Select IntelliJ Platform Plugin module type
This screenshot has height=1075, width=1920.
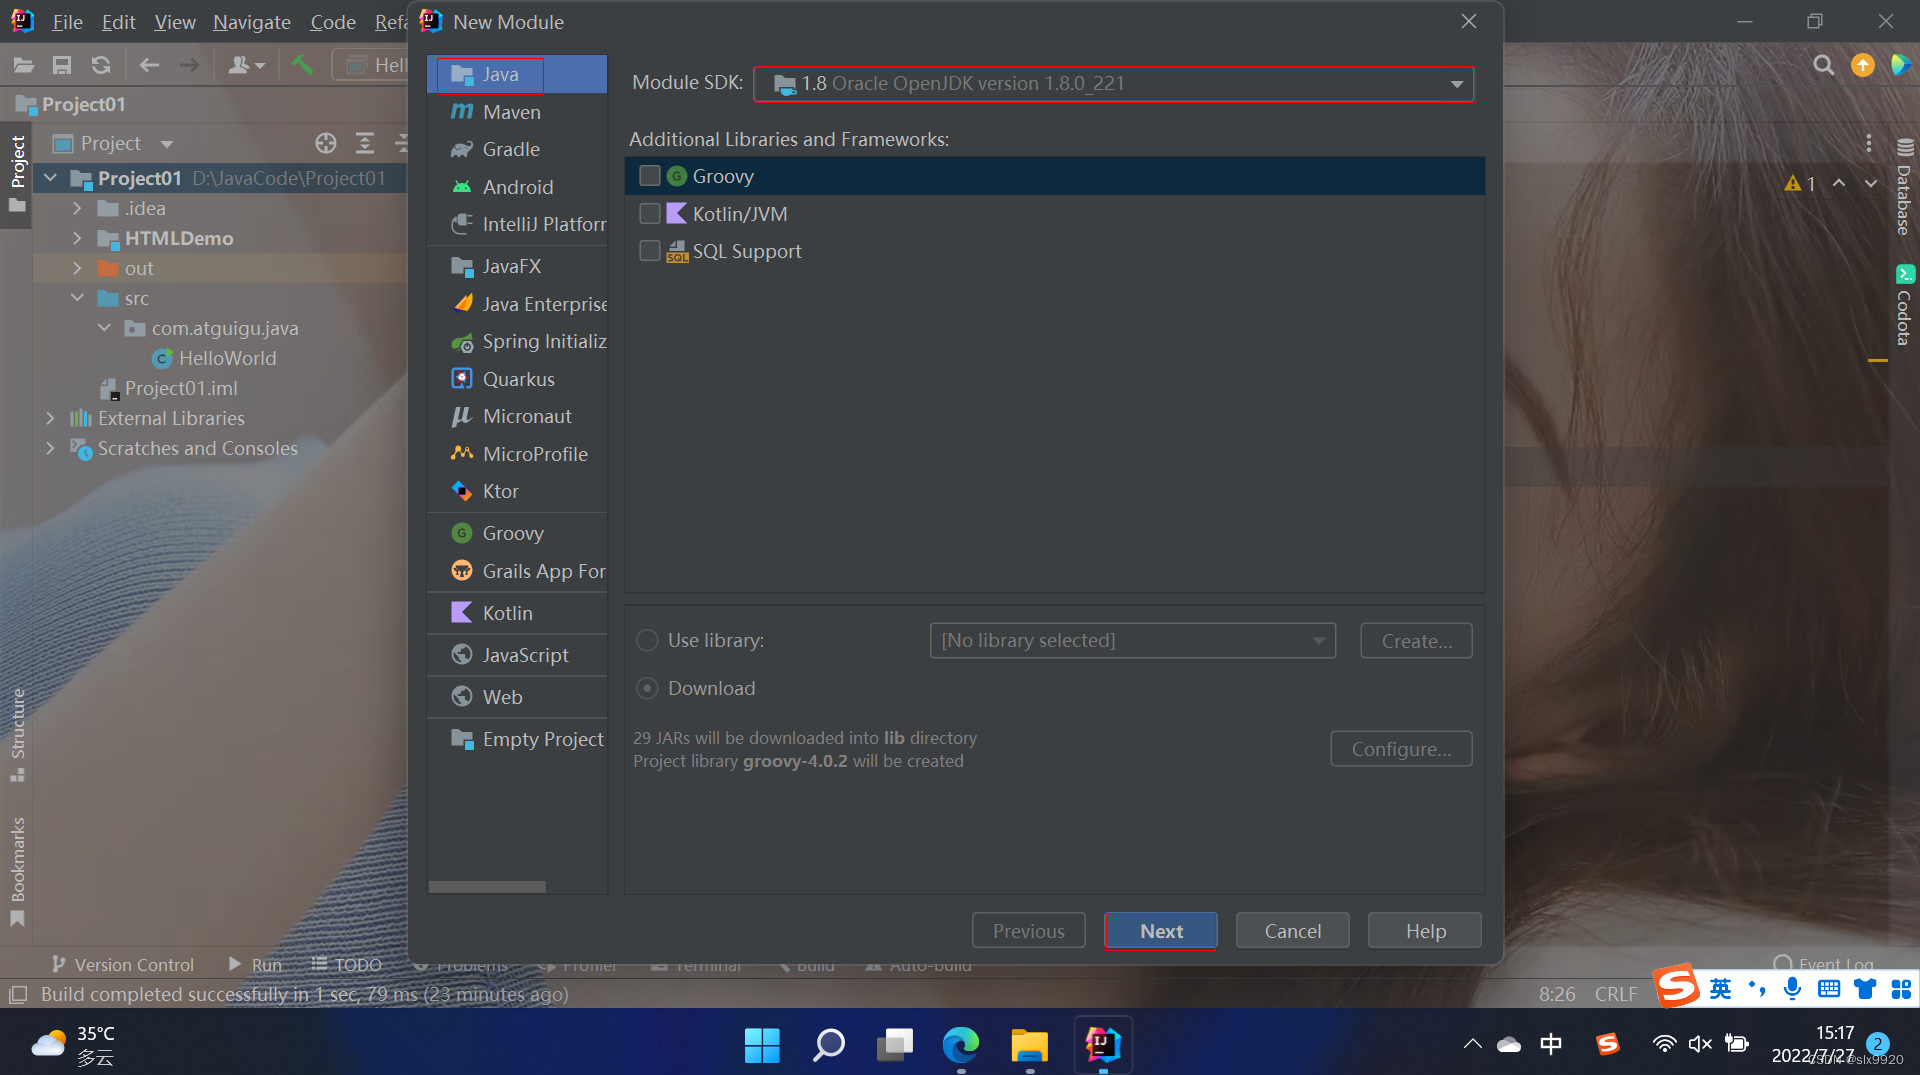pyautogui.click(x=517, y=224)
